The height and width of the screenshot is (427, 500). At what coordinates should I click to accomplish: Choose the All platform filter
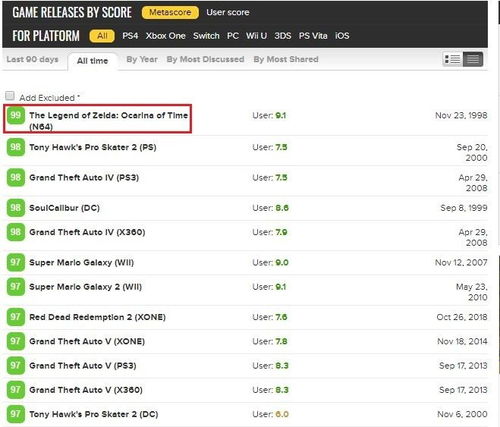click(x=102, y=36)
